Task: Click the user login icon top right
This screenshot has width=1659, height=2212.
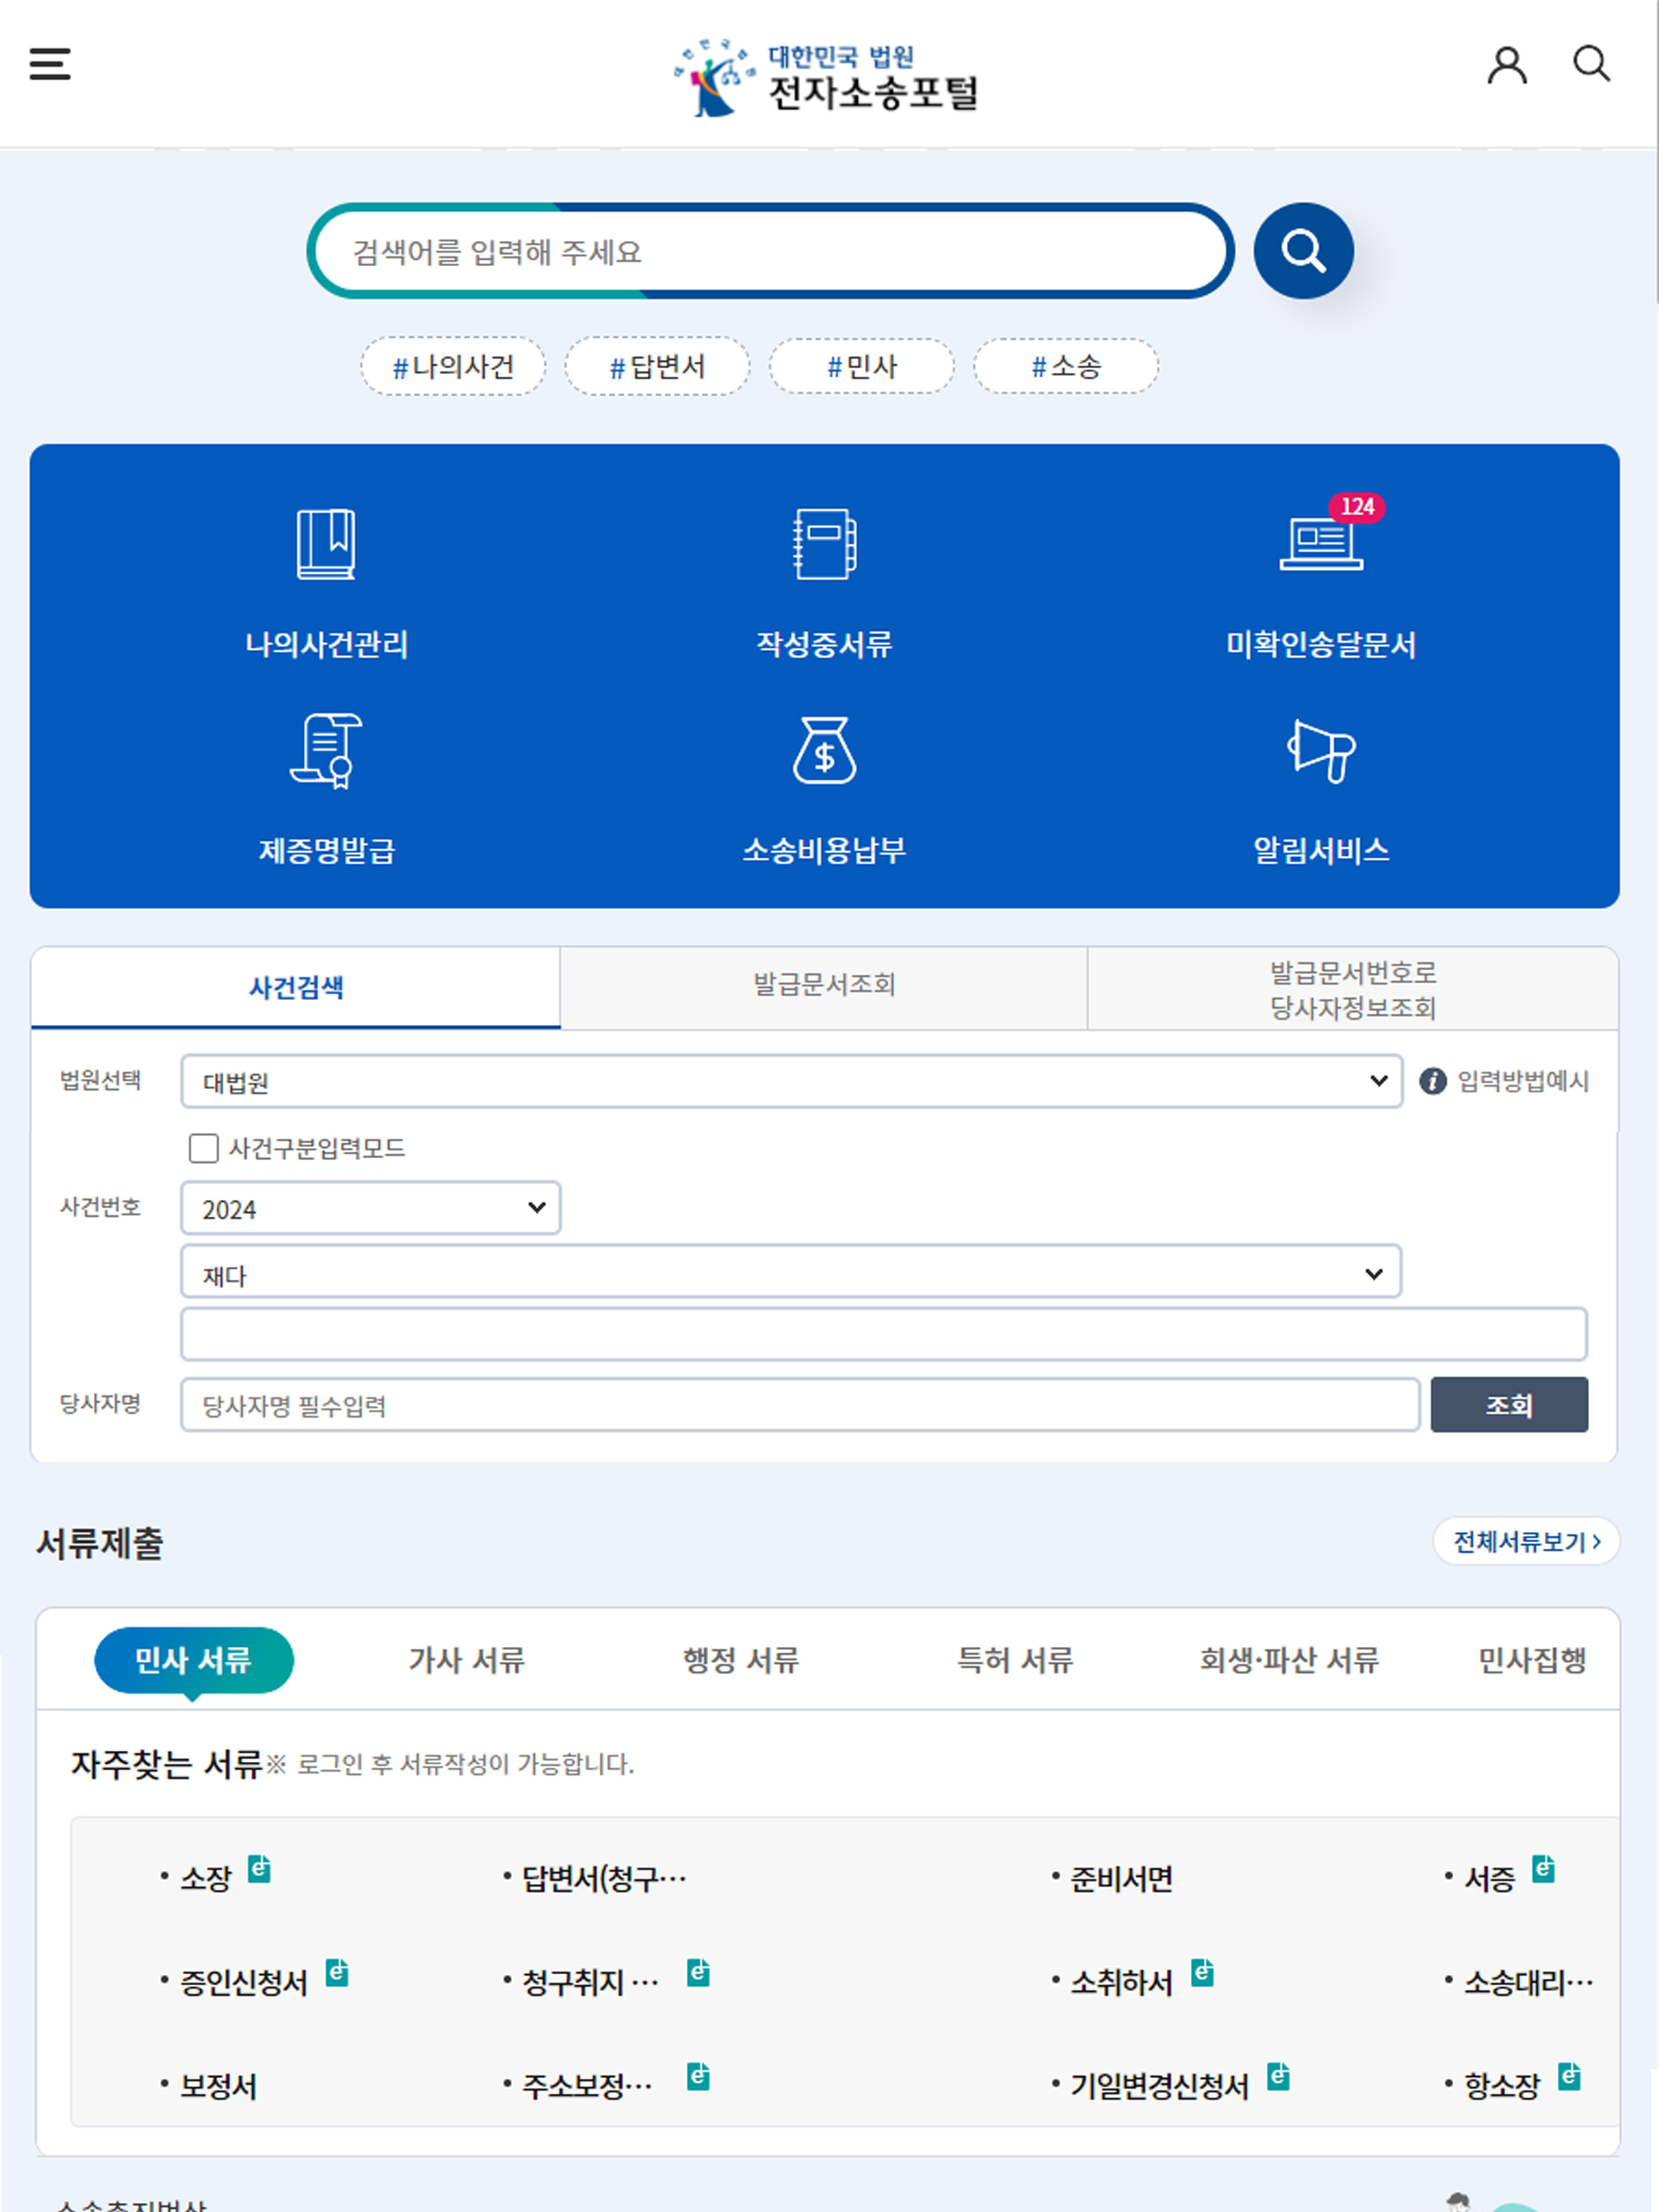Action: 1508,65
